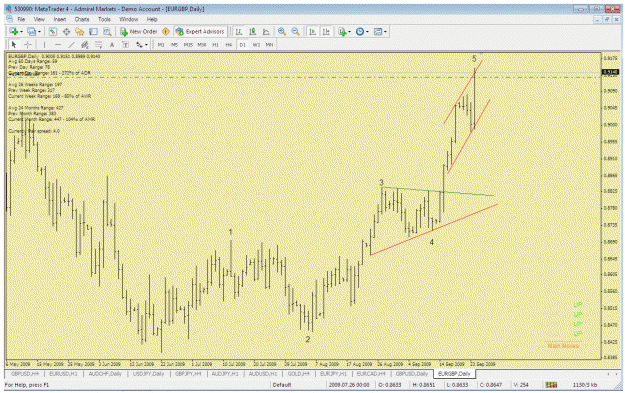Zoom out on the chart
625x393 pixels.
[x=295, y=31]
